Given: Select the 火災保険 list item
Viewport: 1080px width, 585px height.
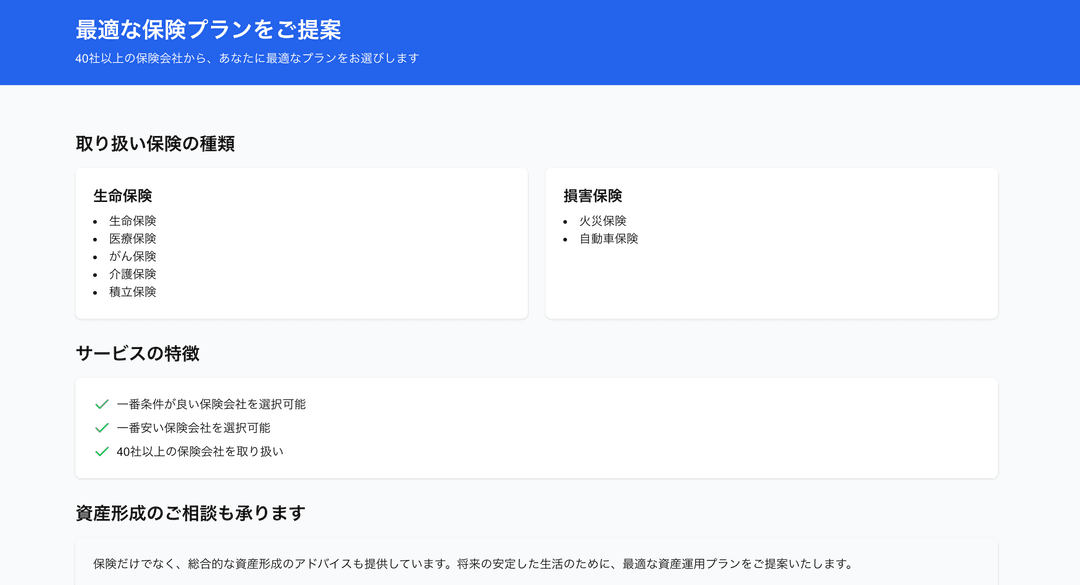Looking at the screenshot, I should [x=603, y=221].
